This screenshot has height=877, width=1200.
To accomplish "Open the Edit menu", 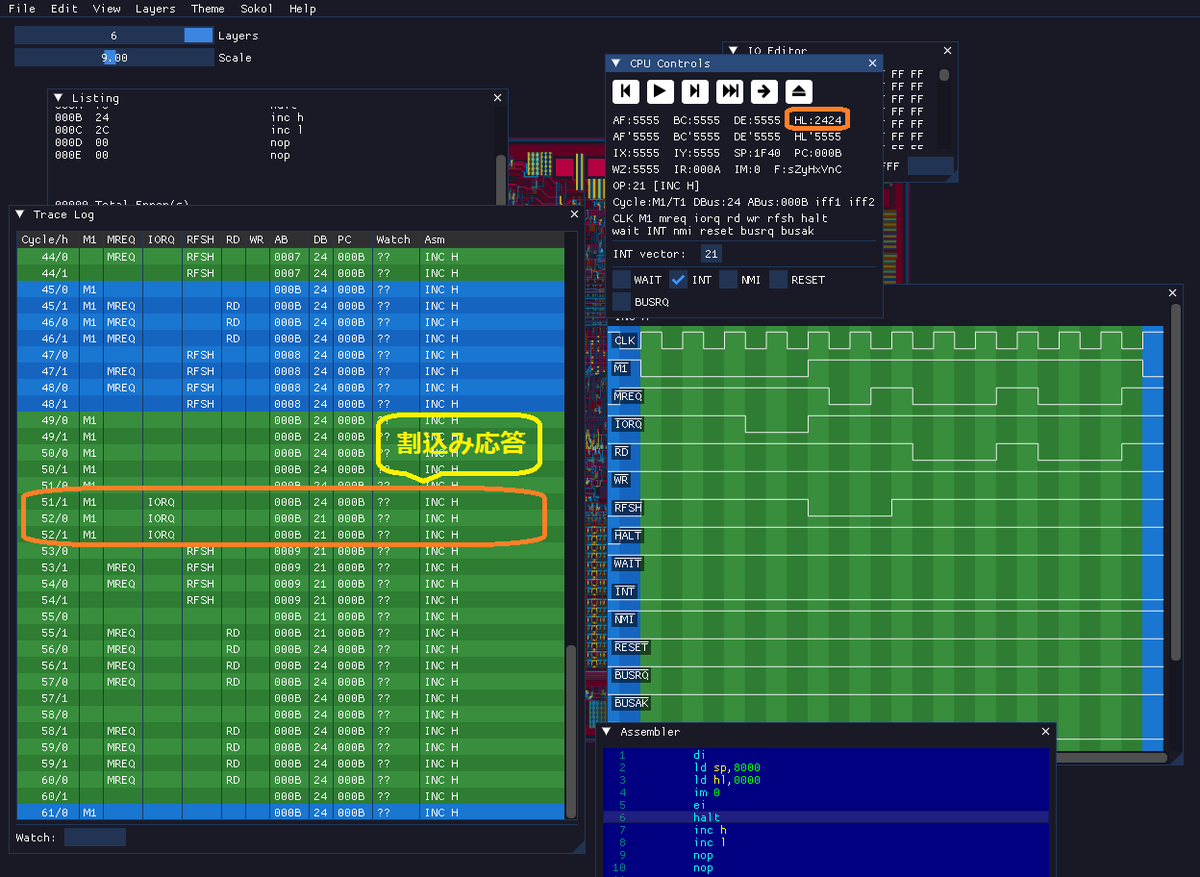I will click(64, 9).
